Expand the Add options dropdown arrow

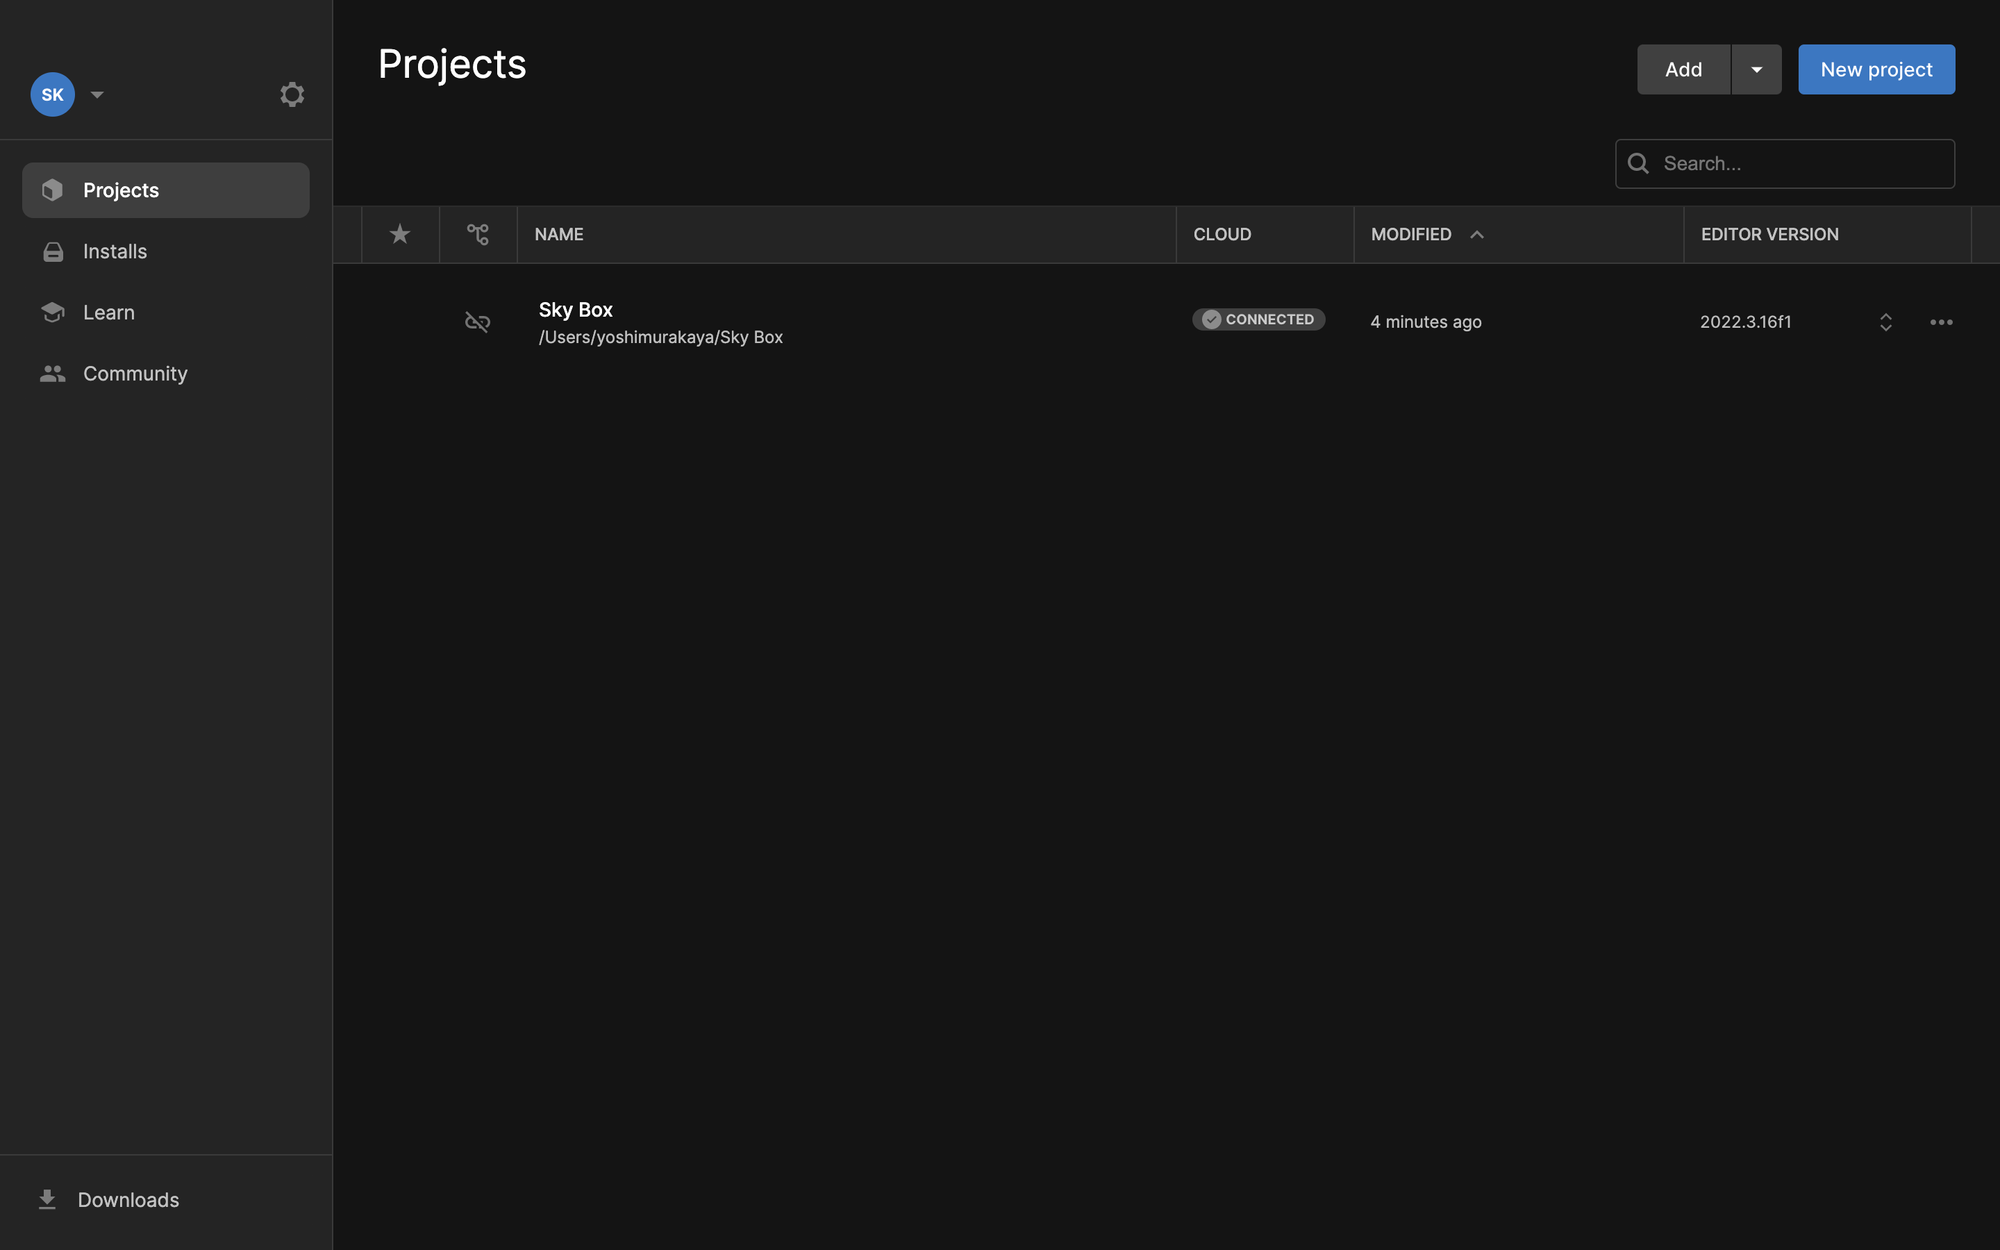click(1757, 69)
